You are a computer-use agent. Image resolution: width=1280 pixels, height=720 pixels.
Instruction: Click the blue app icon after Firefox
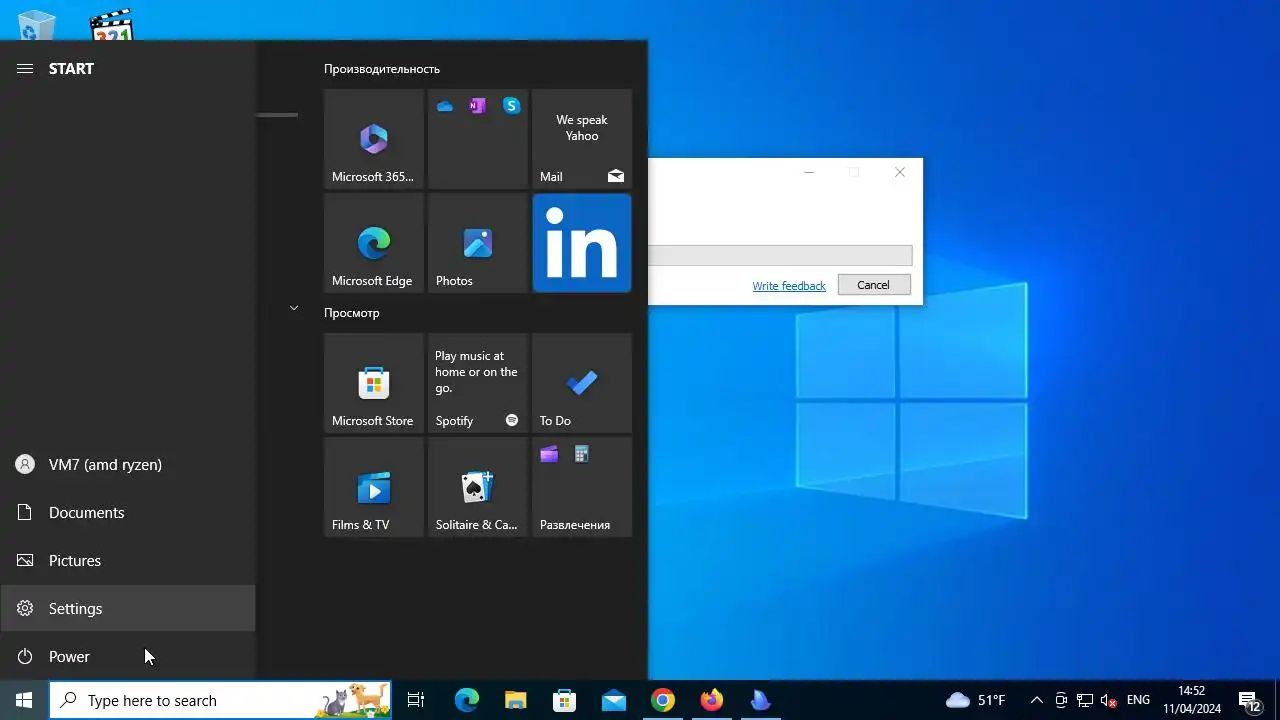pos(760,700)
